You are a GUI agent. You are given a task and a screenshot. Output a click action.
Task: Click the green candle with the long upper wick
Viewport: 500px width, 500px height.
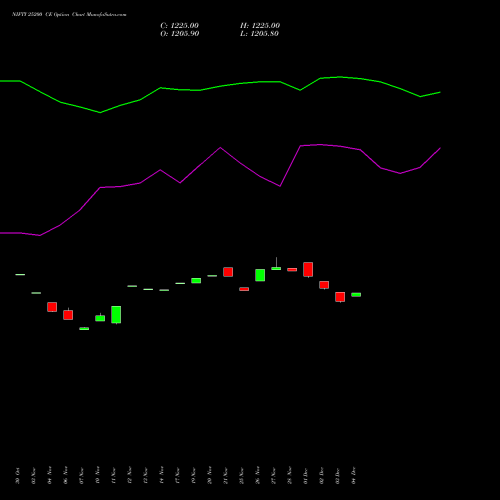pos(276,268)
